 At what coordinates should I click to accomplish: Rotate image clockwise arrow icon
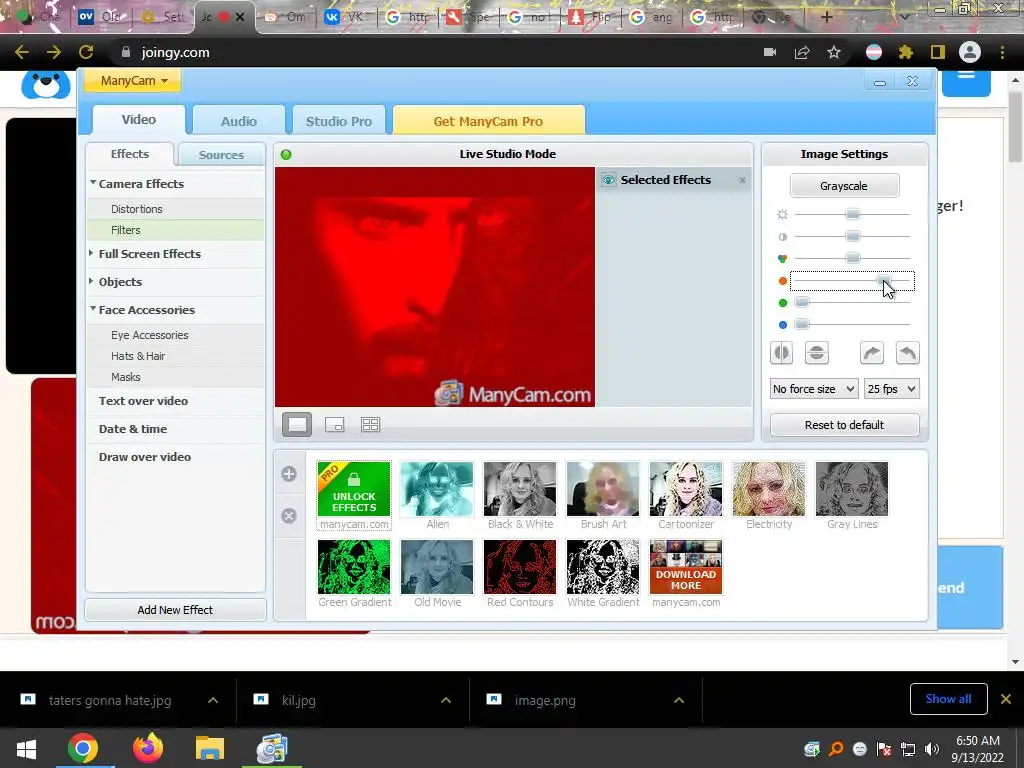click(x=872, y=353)
